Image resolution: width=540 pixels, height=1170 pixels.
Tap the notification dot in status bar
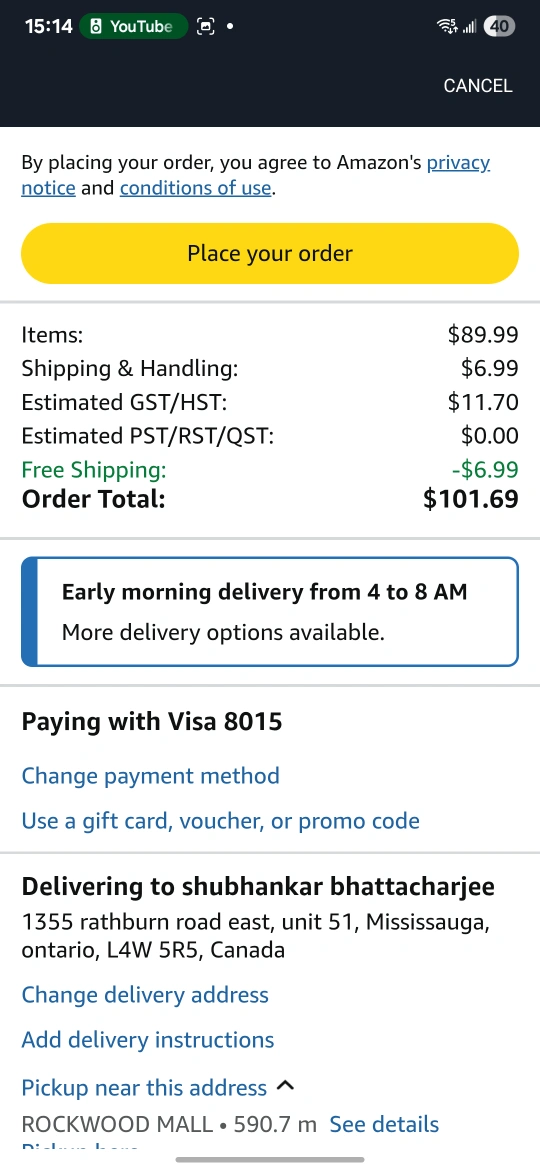(229, 27)
